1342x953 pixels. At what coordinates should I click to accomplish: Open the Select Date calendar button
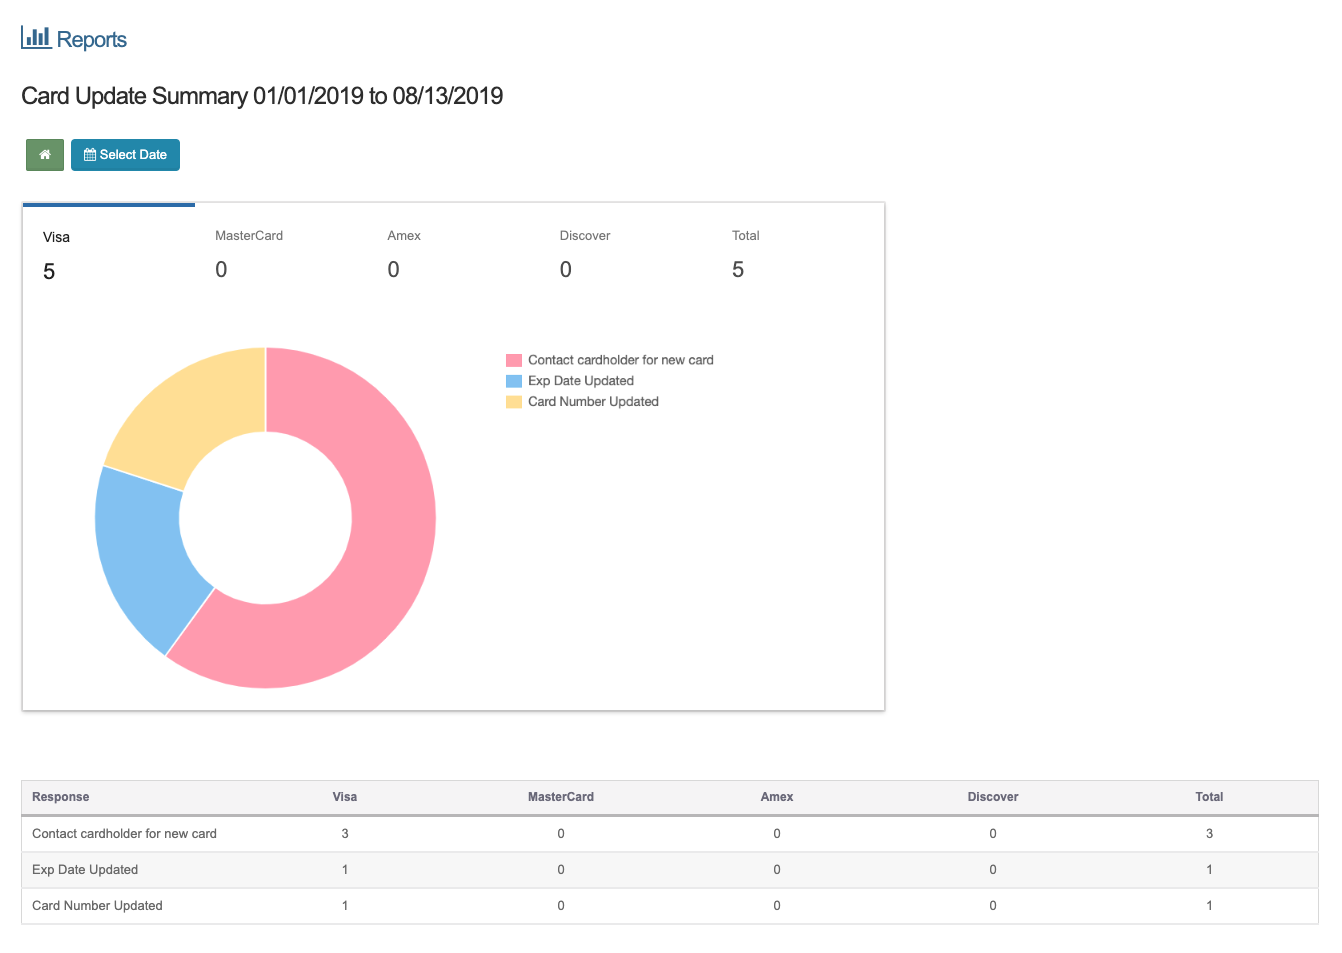click(x=125, y=155)
